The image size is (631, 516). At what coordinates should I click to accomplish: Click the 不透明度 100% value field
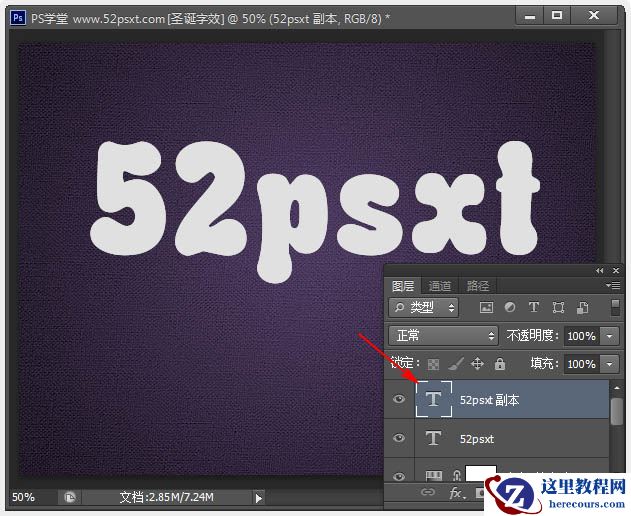point(582,336)
